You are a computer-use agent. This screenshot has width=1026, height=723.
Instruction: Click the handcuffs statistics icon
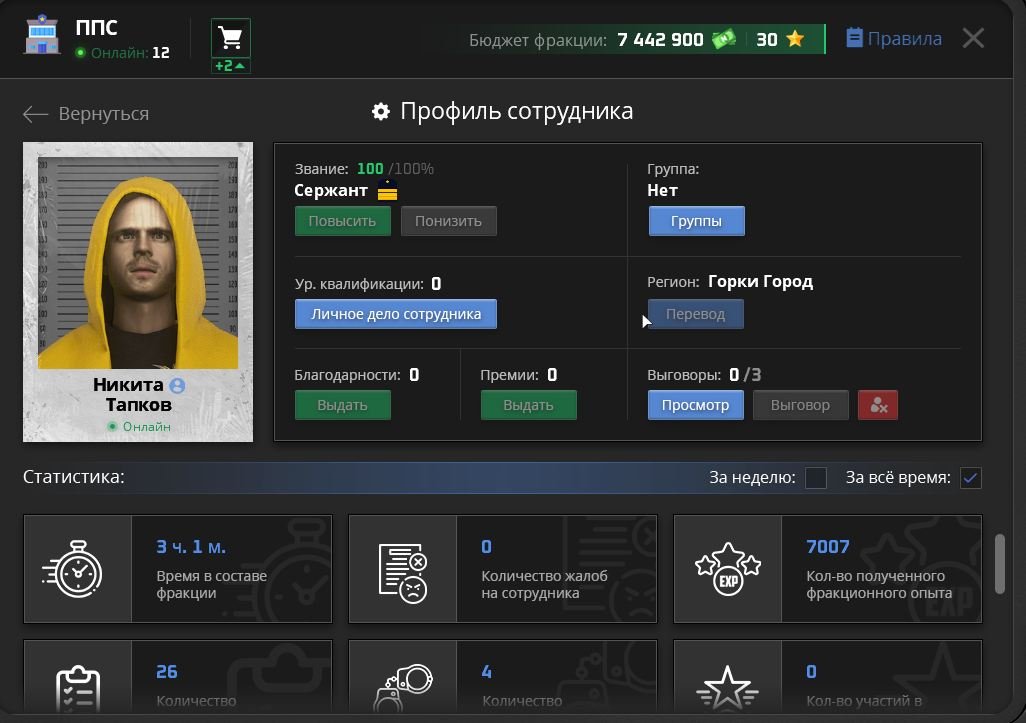pos(403,687)
